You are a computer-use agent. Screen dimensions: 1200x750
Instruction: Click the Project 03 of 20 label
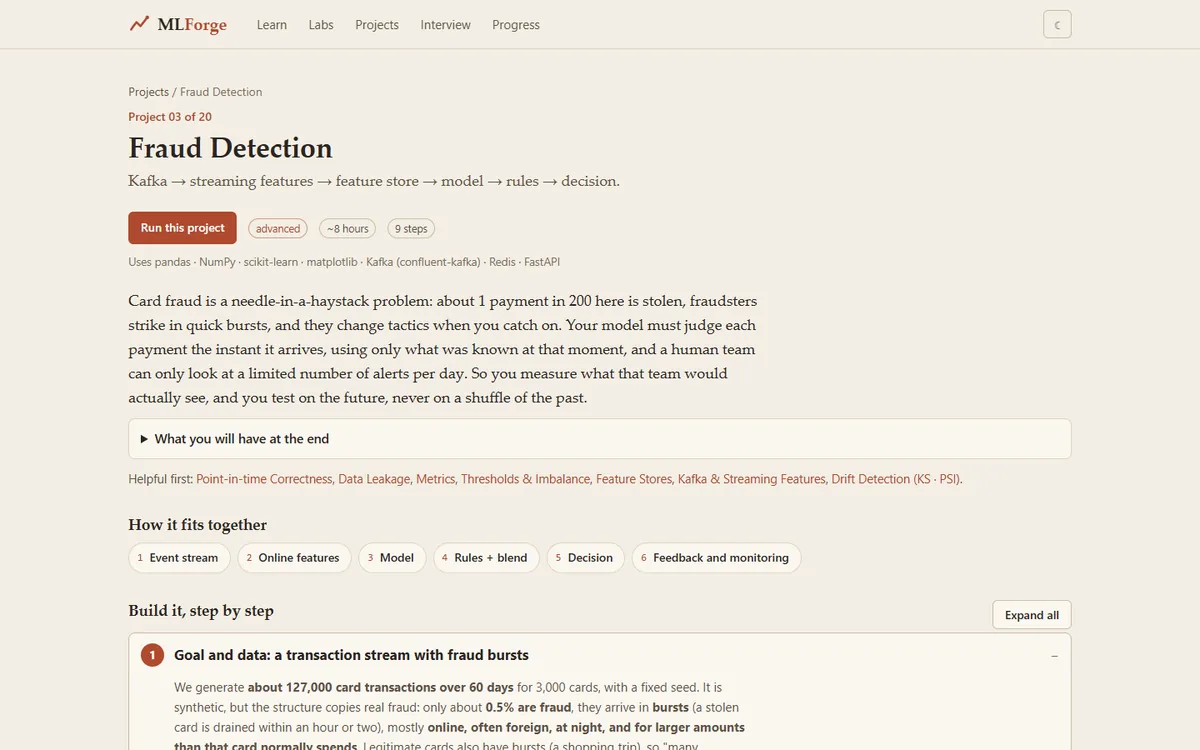tap(170, 117)
